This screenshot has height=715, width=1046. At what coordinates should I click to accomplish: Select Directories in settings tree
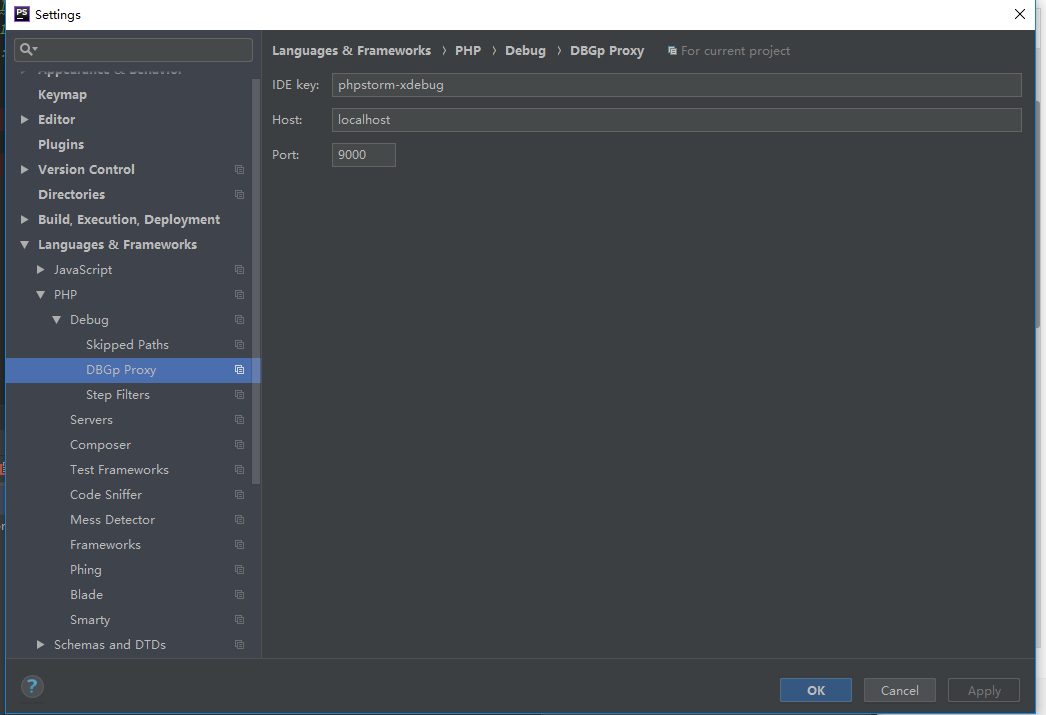pyautogui.click(x=71, y=195)
